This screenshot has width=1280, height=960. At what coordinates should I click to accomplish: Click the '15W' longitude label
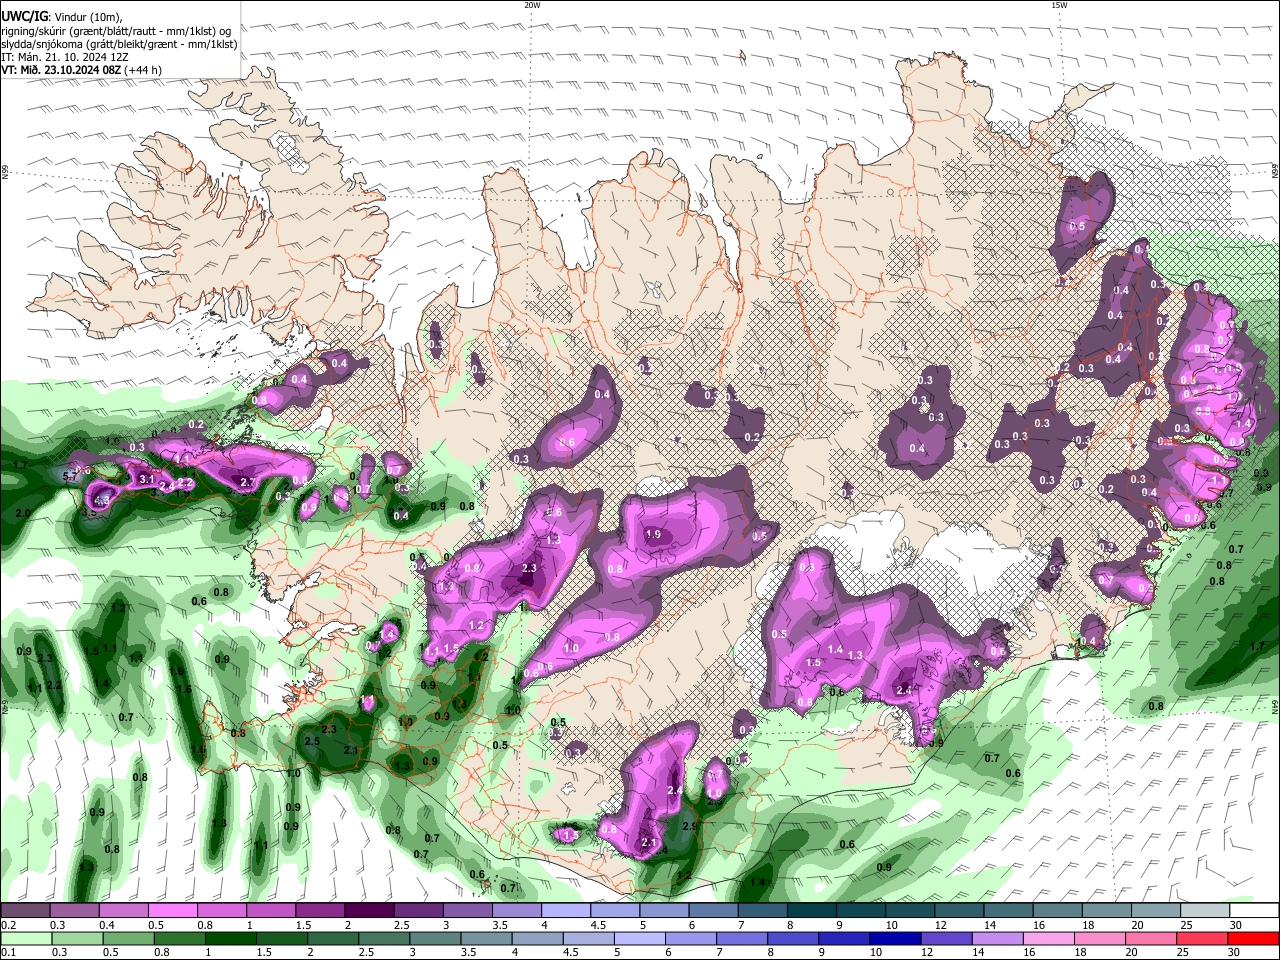click(x=1059, y=5)
